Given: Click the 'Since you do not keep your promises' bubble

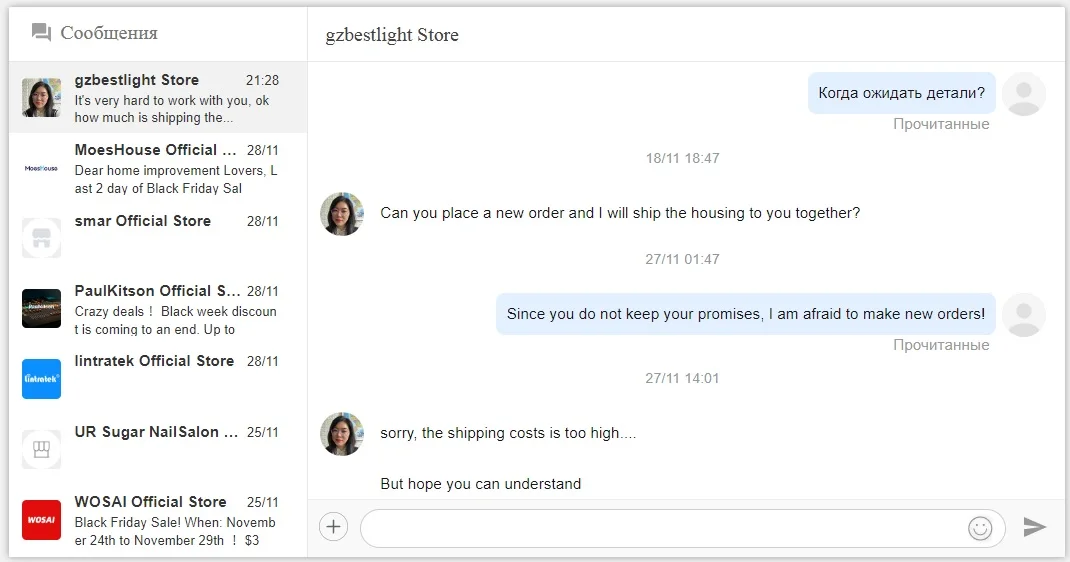Looking at the screenshot, I should click(745, 314).
